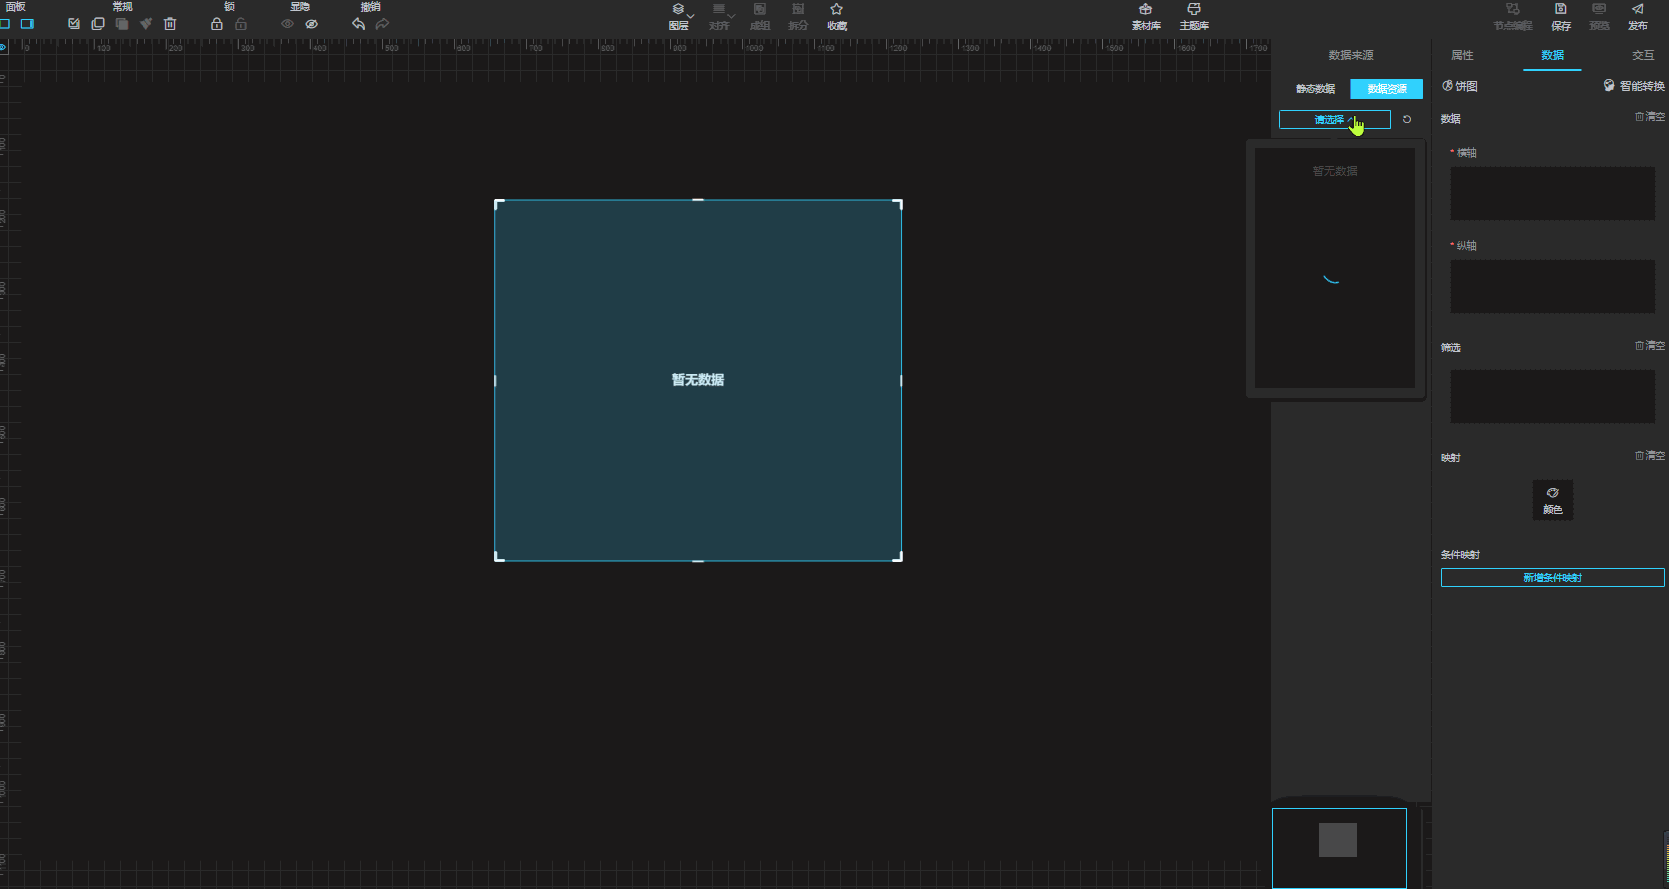Open the 素材库 material library
The image size is (1669, 889).
pyautogui.click(x=1146, y=16)
